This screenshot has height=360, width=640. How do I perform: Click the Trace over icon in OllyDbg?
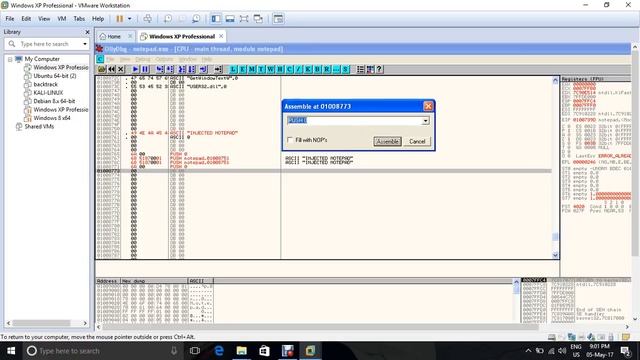192,69
